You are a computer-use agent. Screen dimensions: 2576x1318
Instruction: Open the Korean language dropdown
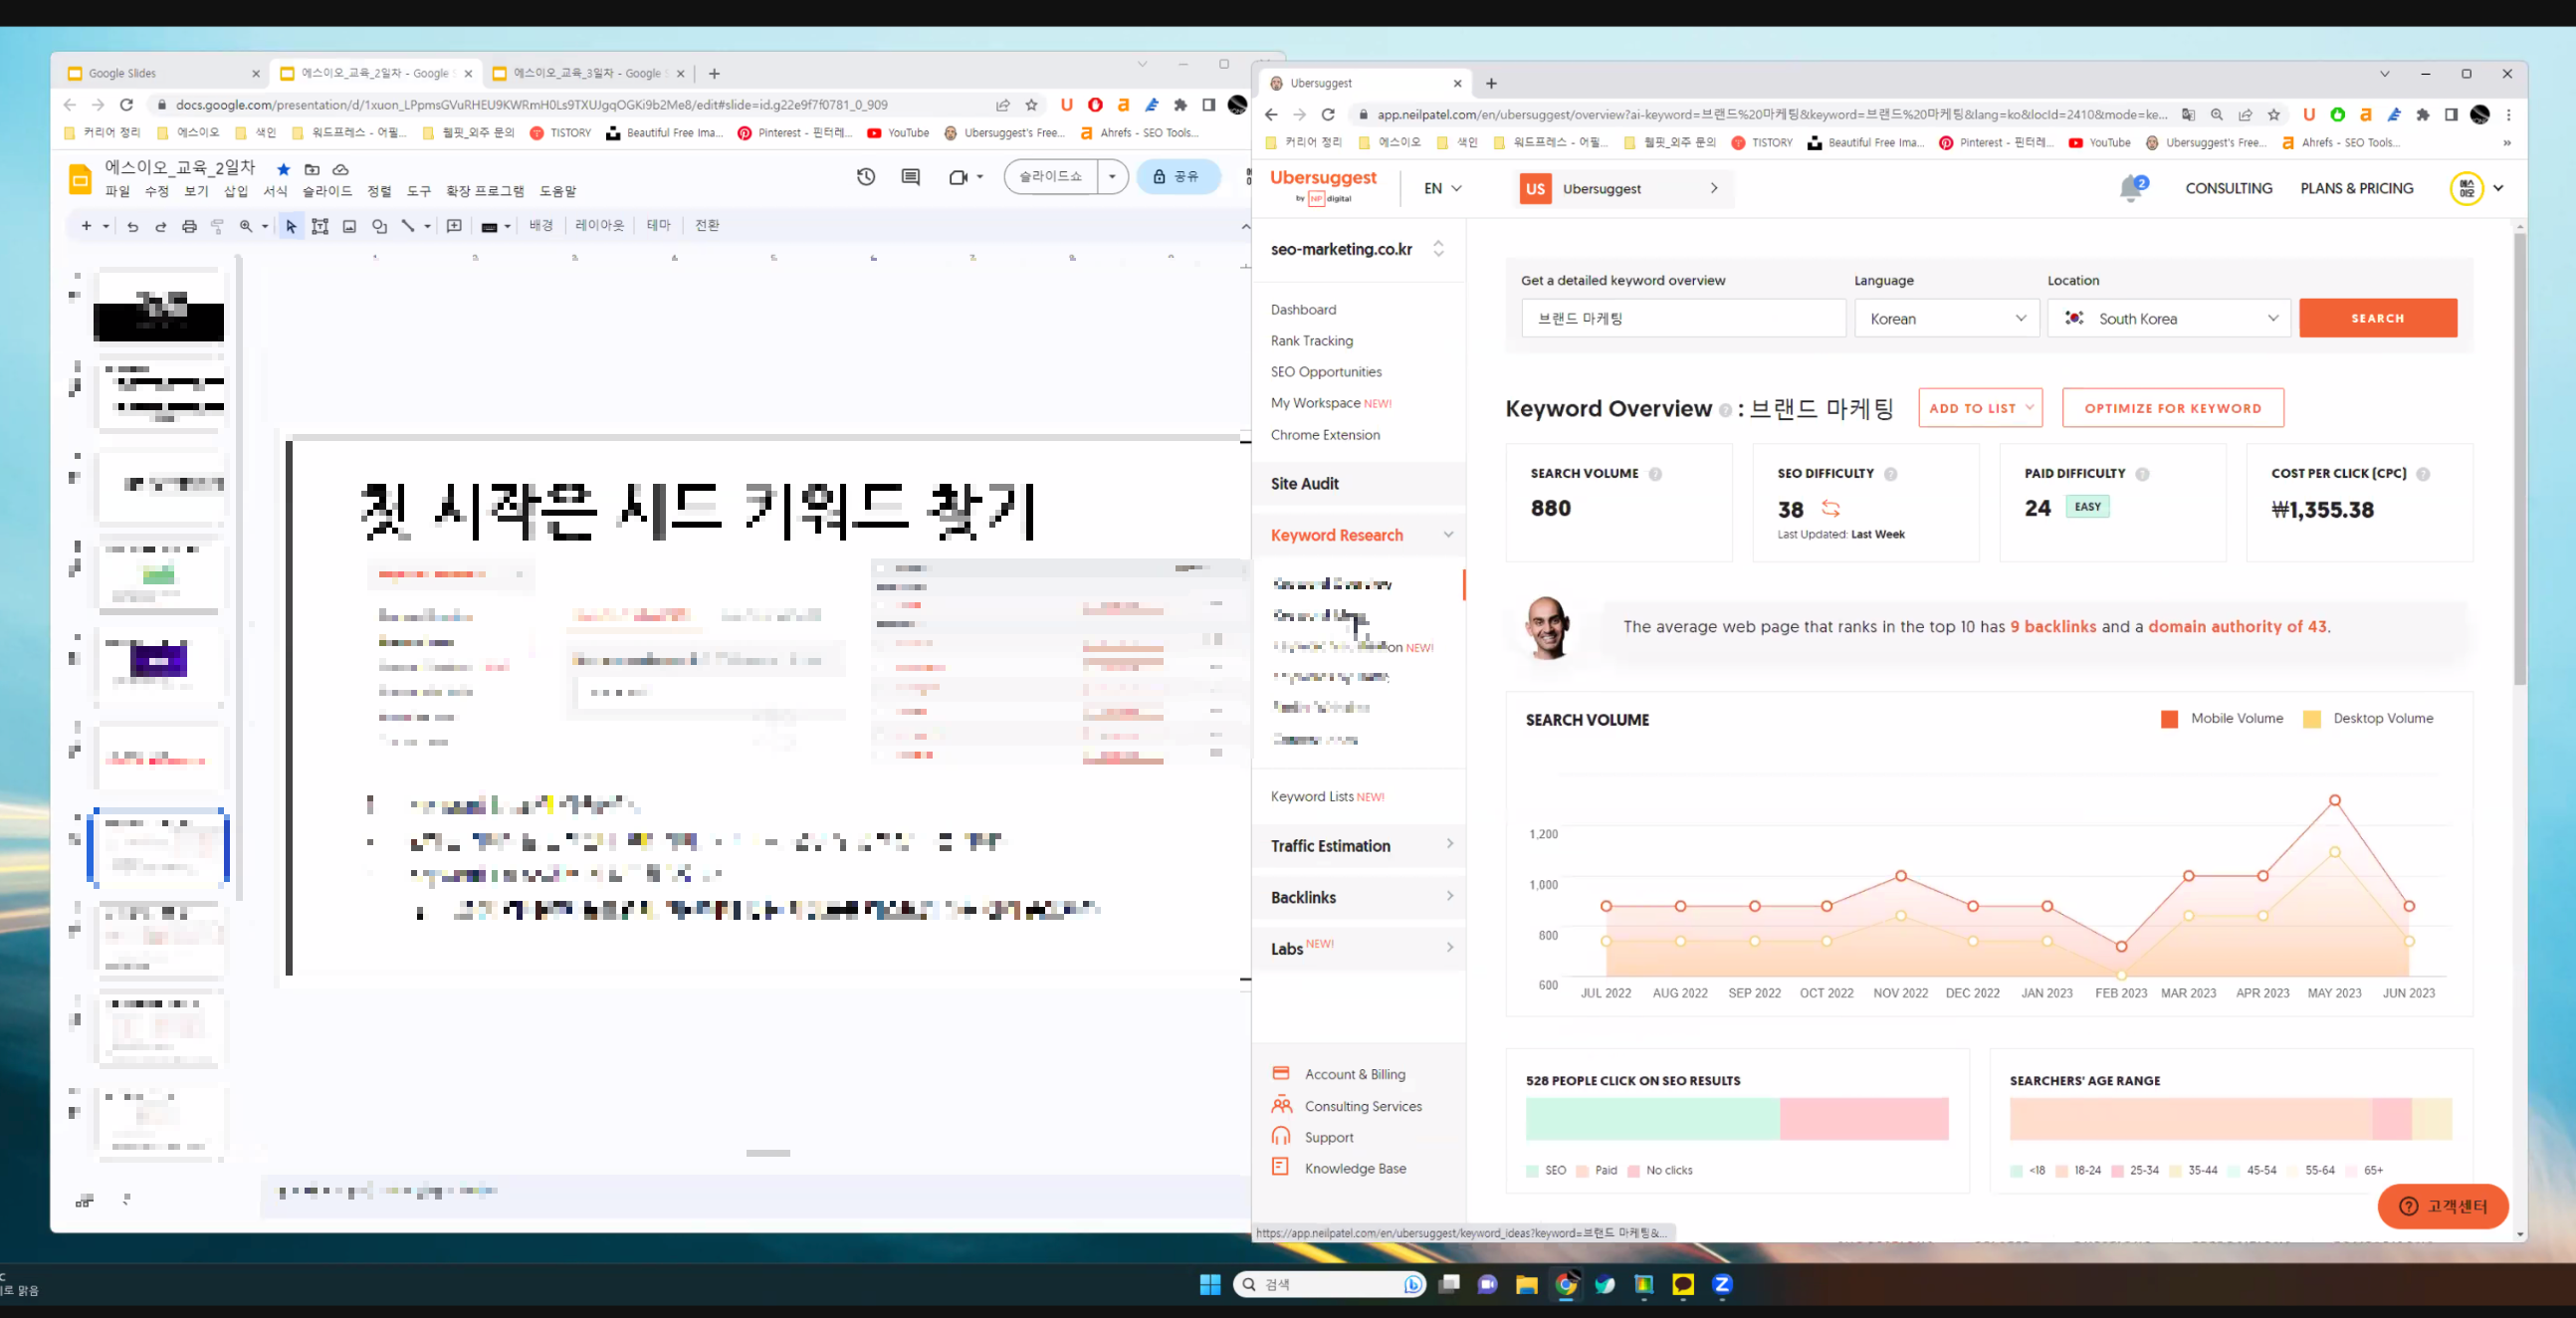click(1946, 318)
